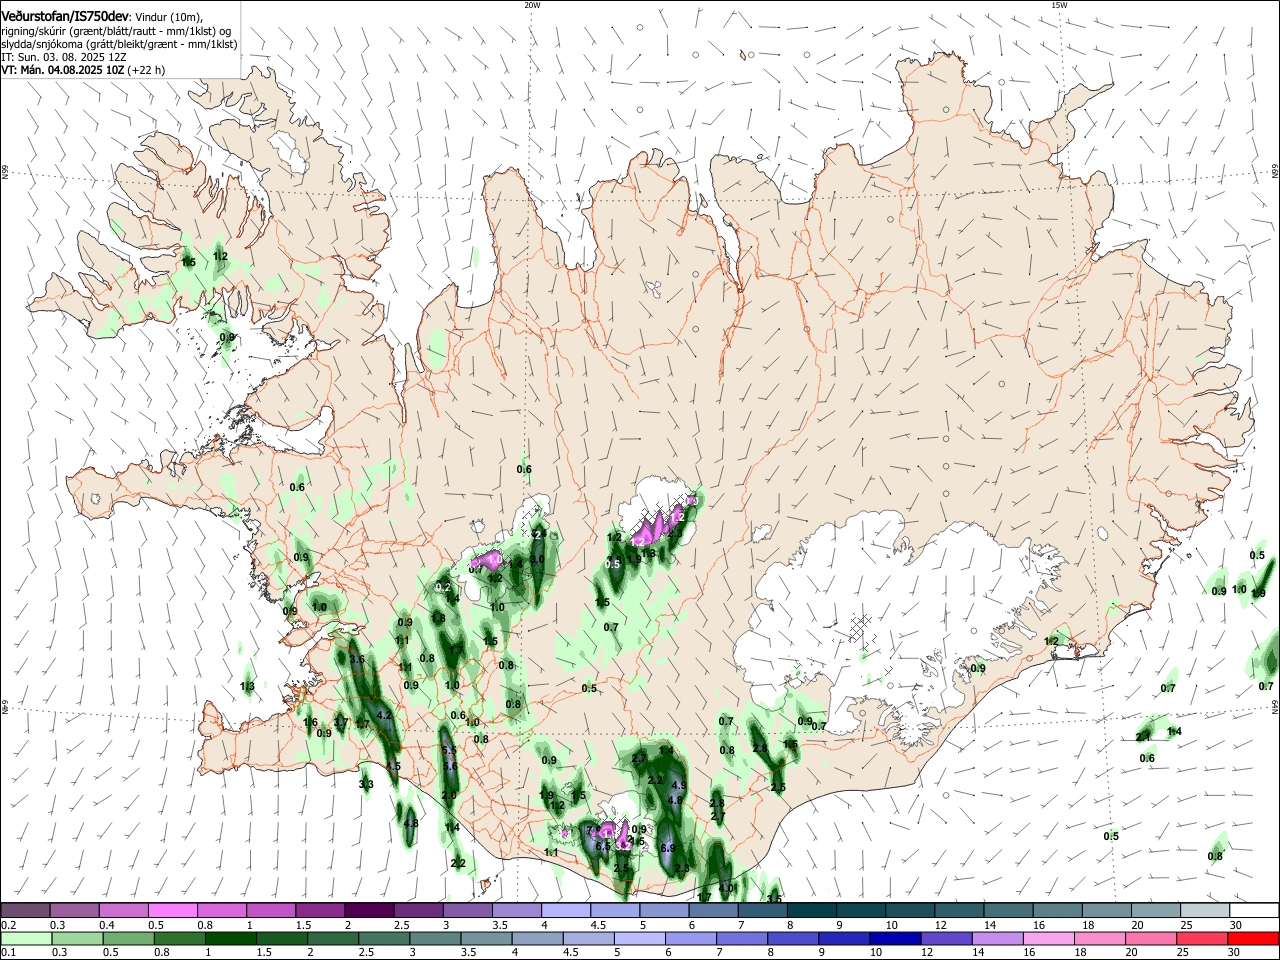Click the 20W longitude label at top

coord(532,5)
